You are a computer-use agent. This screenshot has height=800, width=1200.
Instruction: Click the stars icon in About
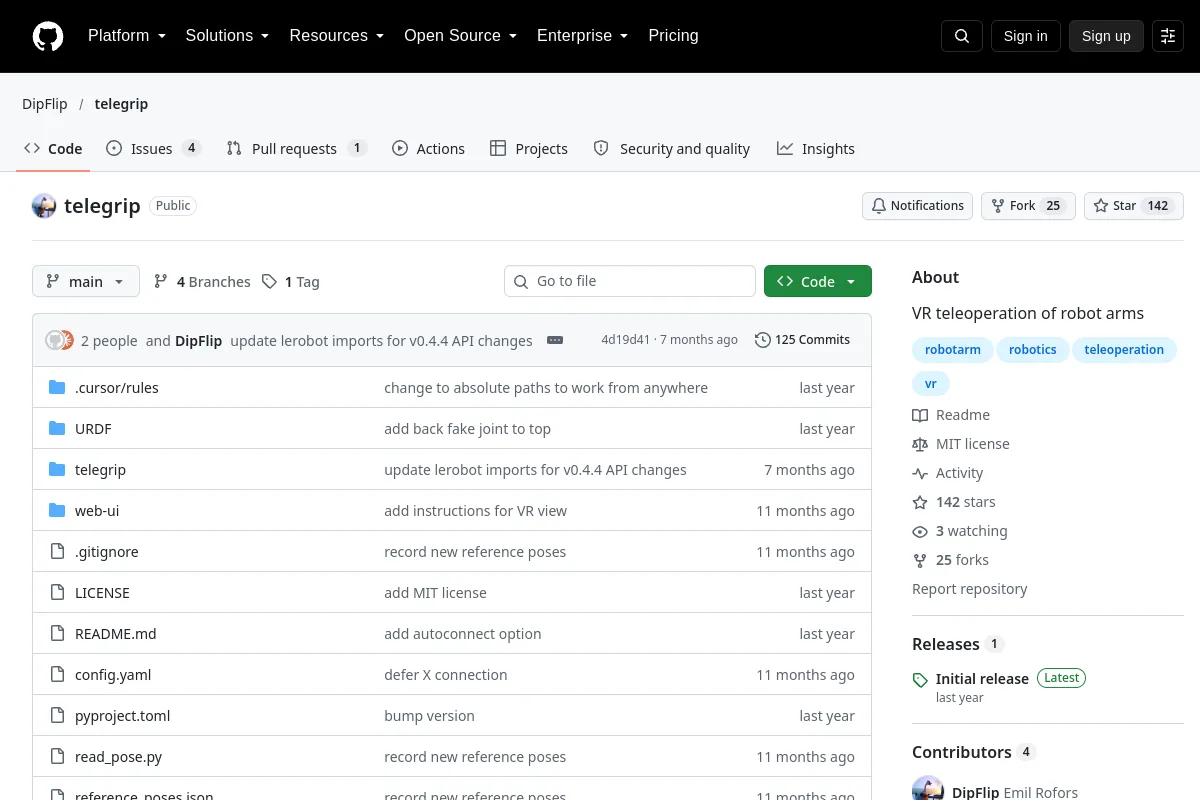click(x=920, y=502)
